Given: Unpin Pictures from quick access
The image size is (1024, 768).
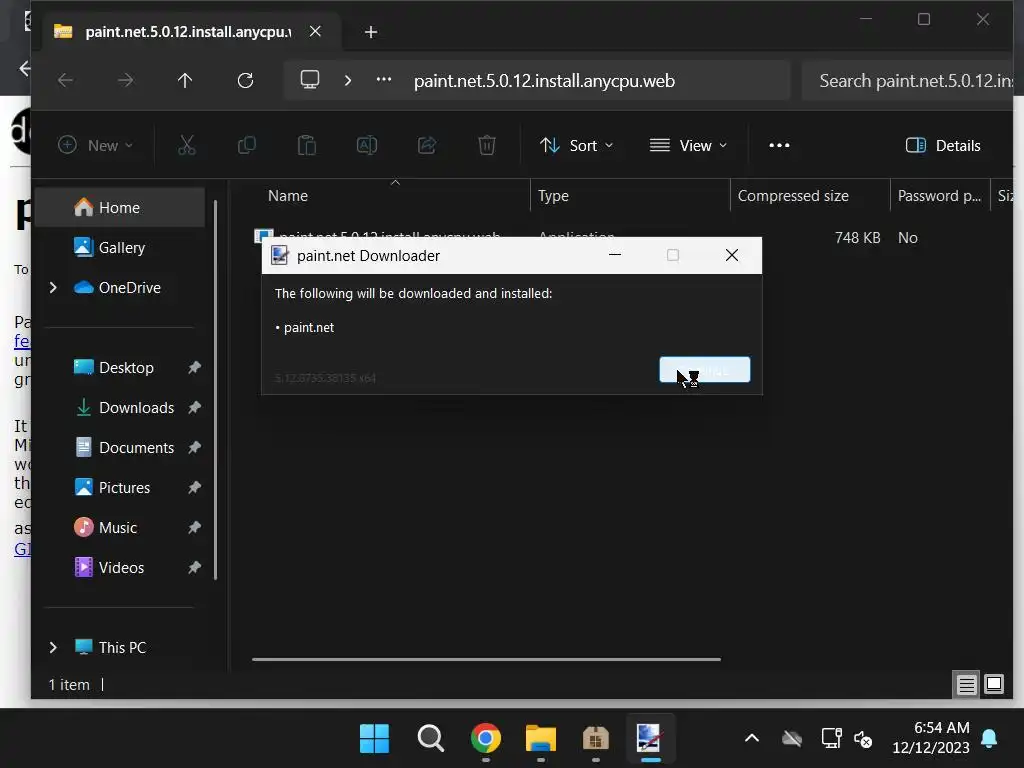Looking at the screenshot, I should point(194,487).
